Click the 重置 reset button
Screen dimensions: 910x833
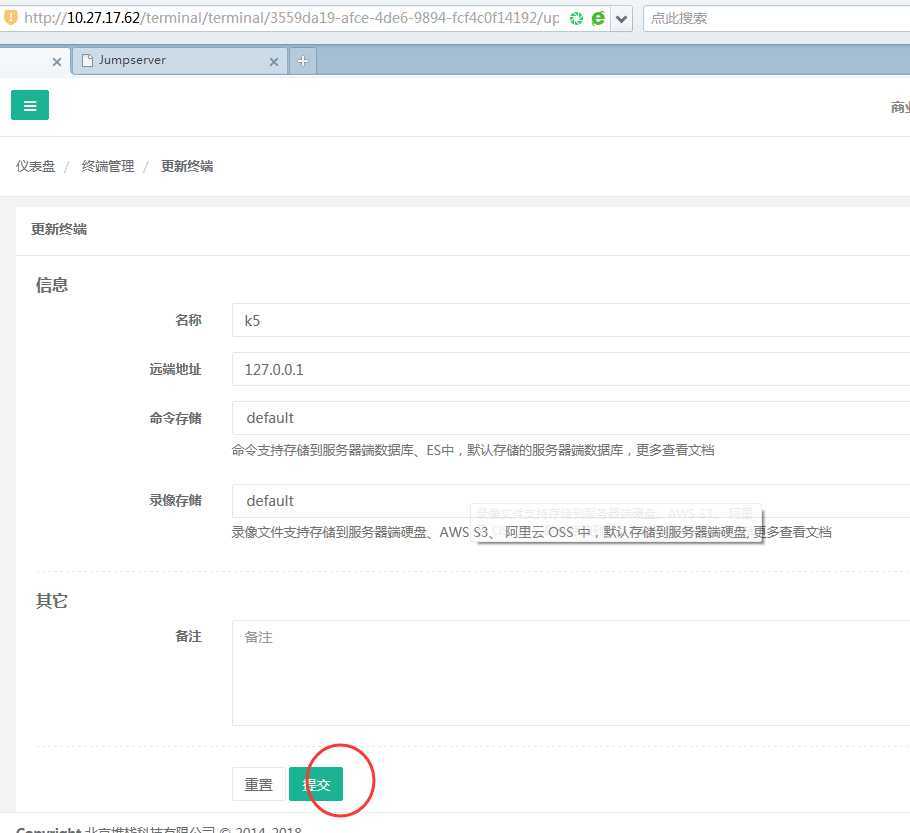(258, 784)
